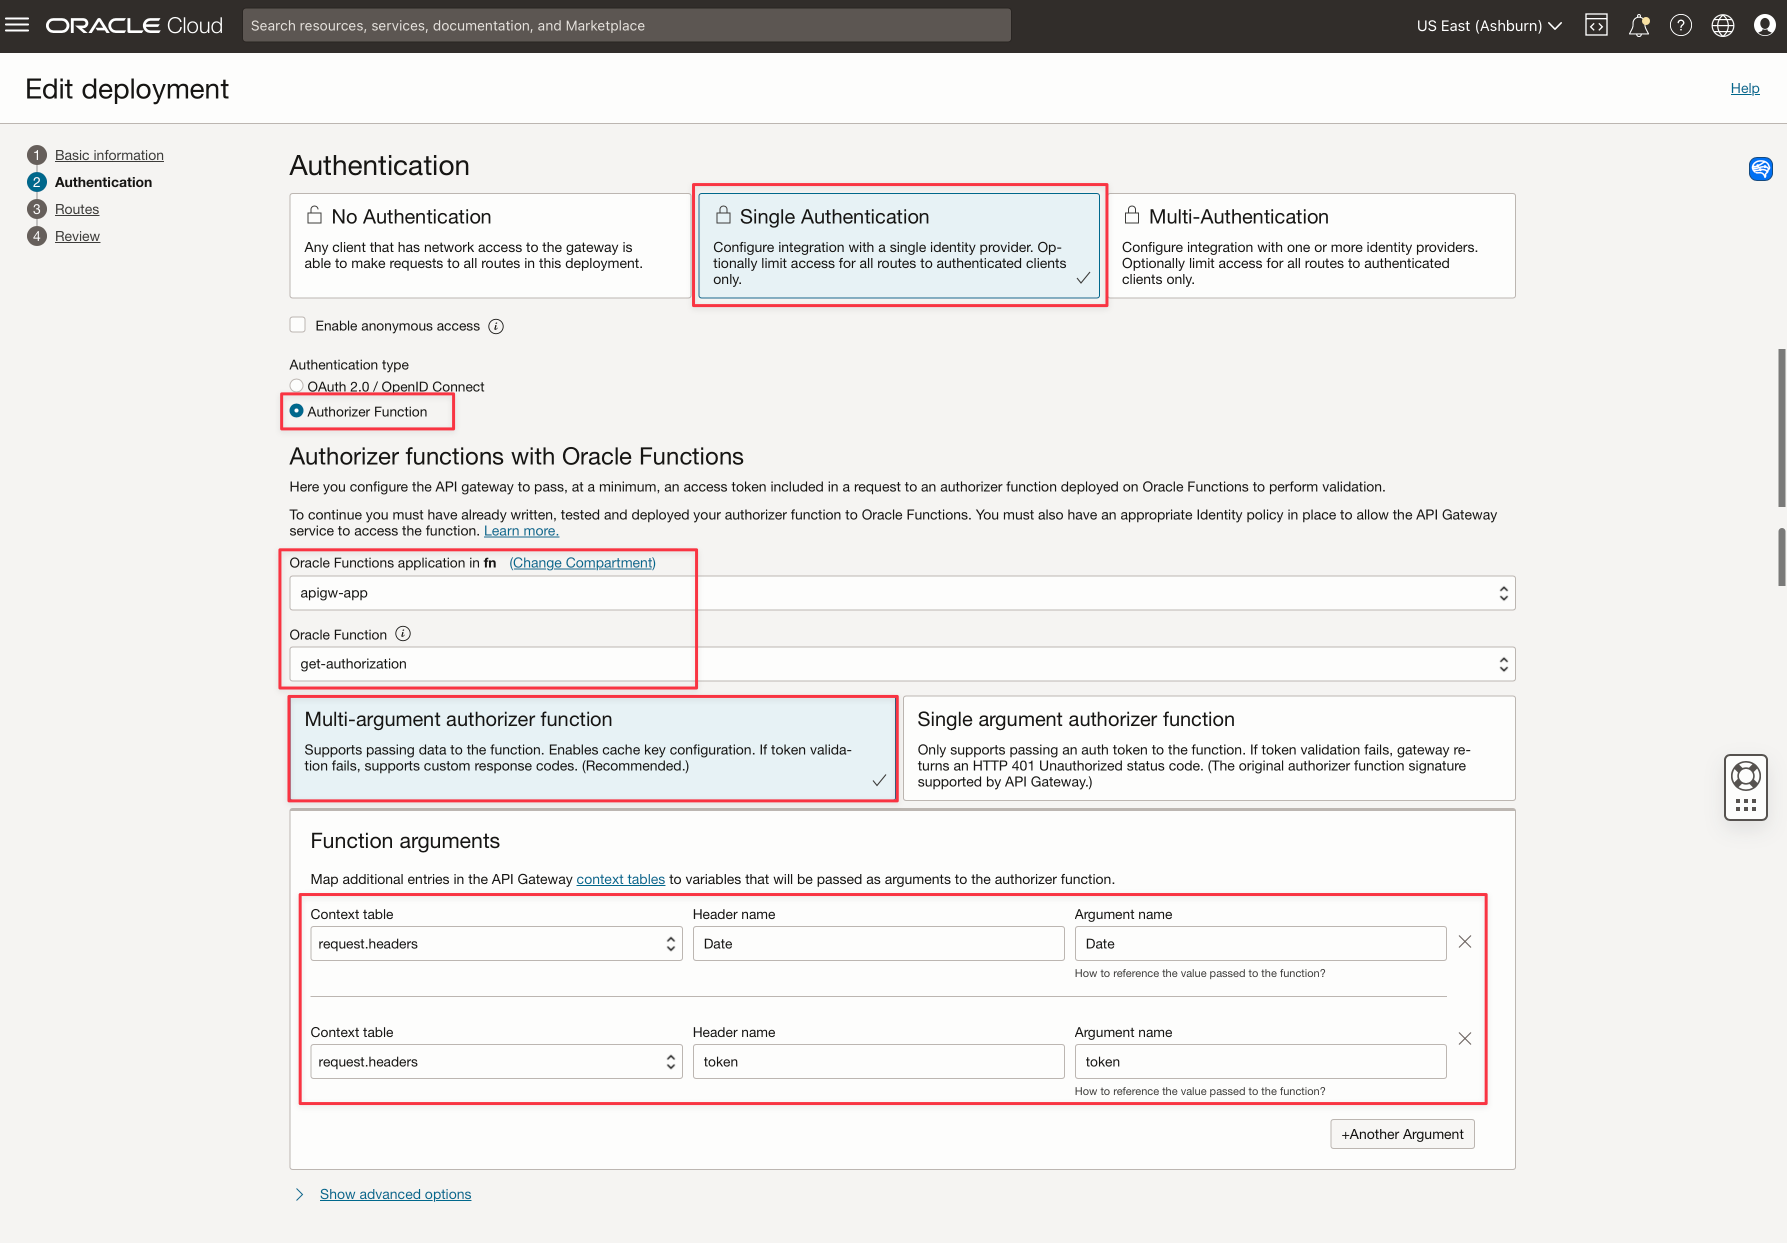Open the notifications bell
Viewport: 1787px width, 1243px height.
(1638, 26)
